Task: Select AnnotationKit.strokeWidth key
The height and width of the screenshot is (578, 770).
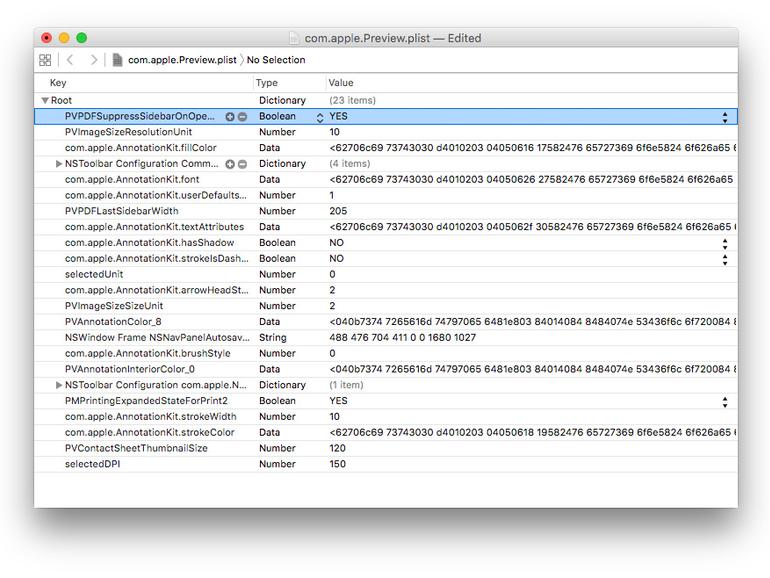Action: pos(150,416)
